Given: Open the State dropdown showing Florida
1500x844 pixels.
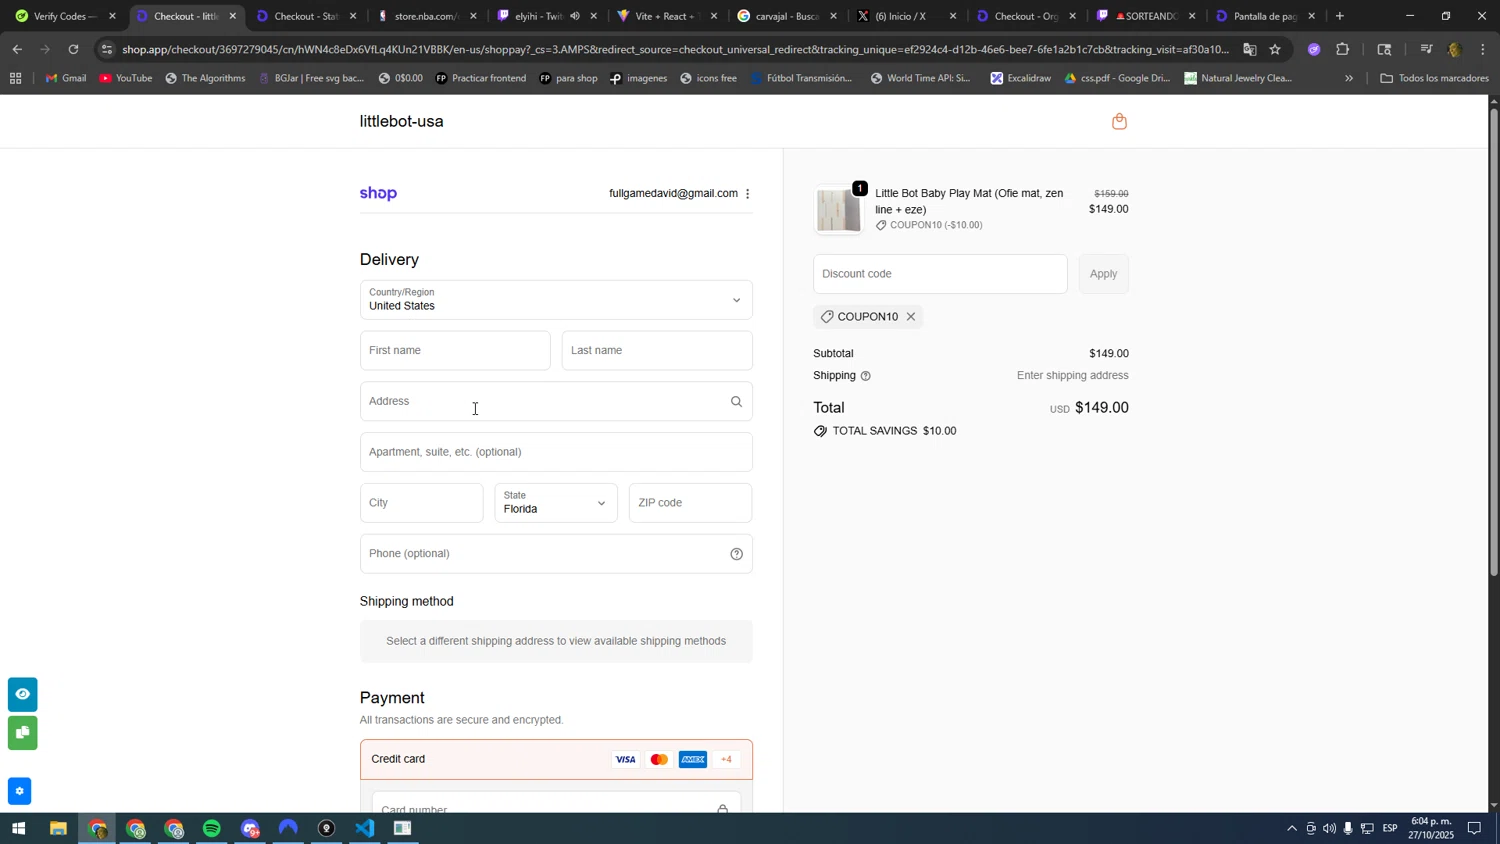Looking at the screenshot, I should point(556,503).
